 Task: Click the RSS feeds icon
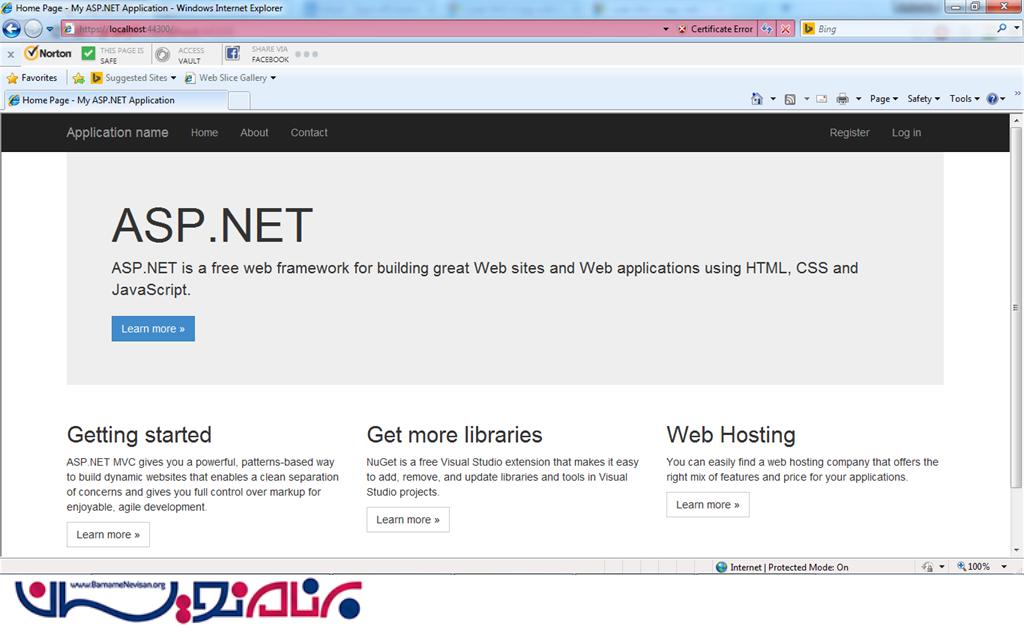tap(790, 99)
